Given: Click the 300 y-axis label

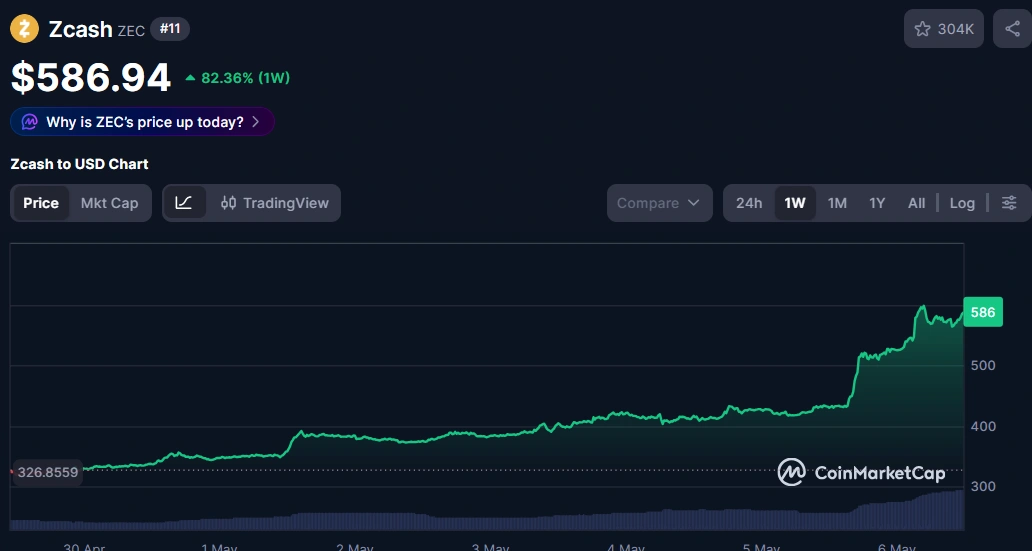Looking at the screenshot, I should tap(983, 486).
